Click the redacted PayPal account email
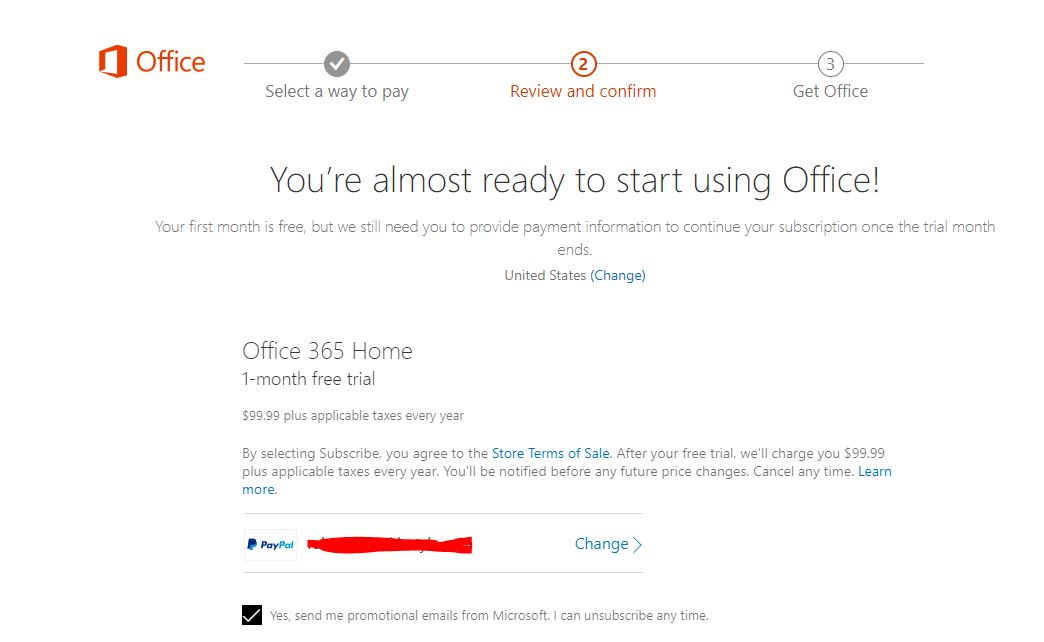 (390, 545)
